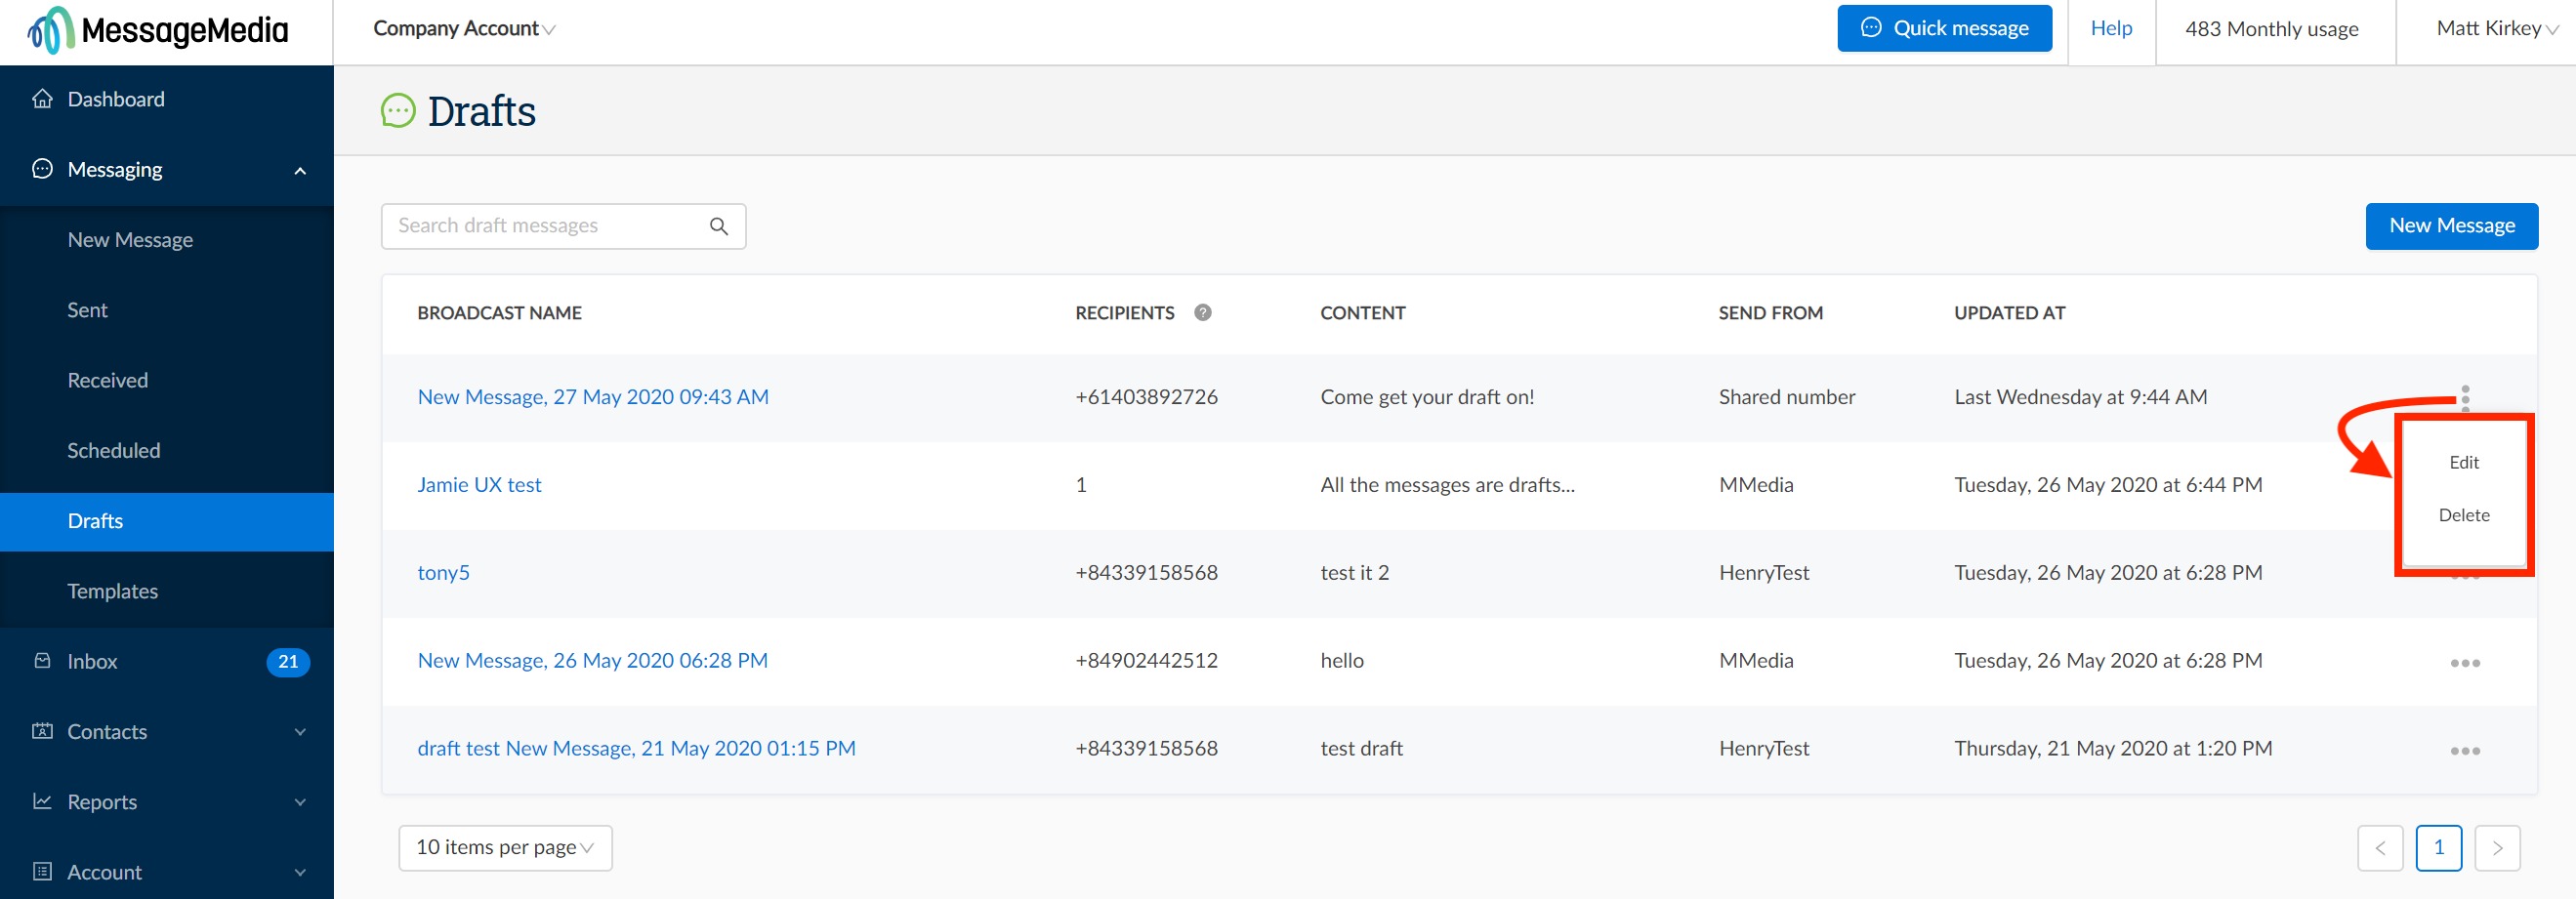Open options for draft test 21 May row
The image size is (2576, 899).
2465,751
